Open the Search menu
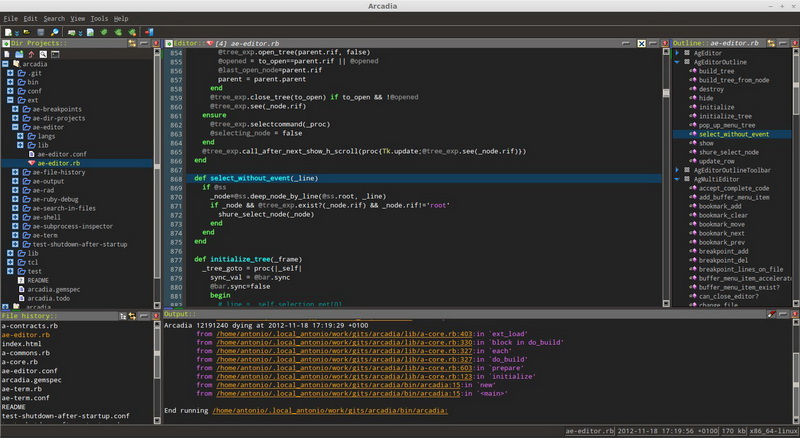This screenshot has width=800, height=438. pyautogui.click(x=54, y=18)
